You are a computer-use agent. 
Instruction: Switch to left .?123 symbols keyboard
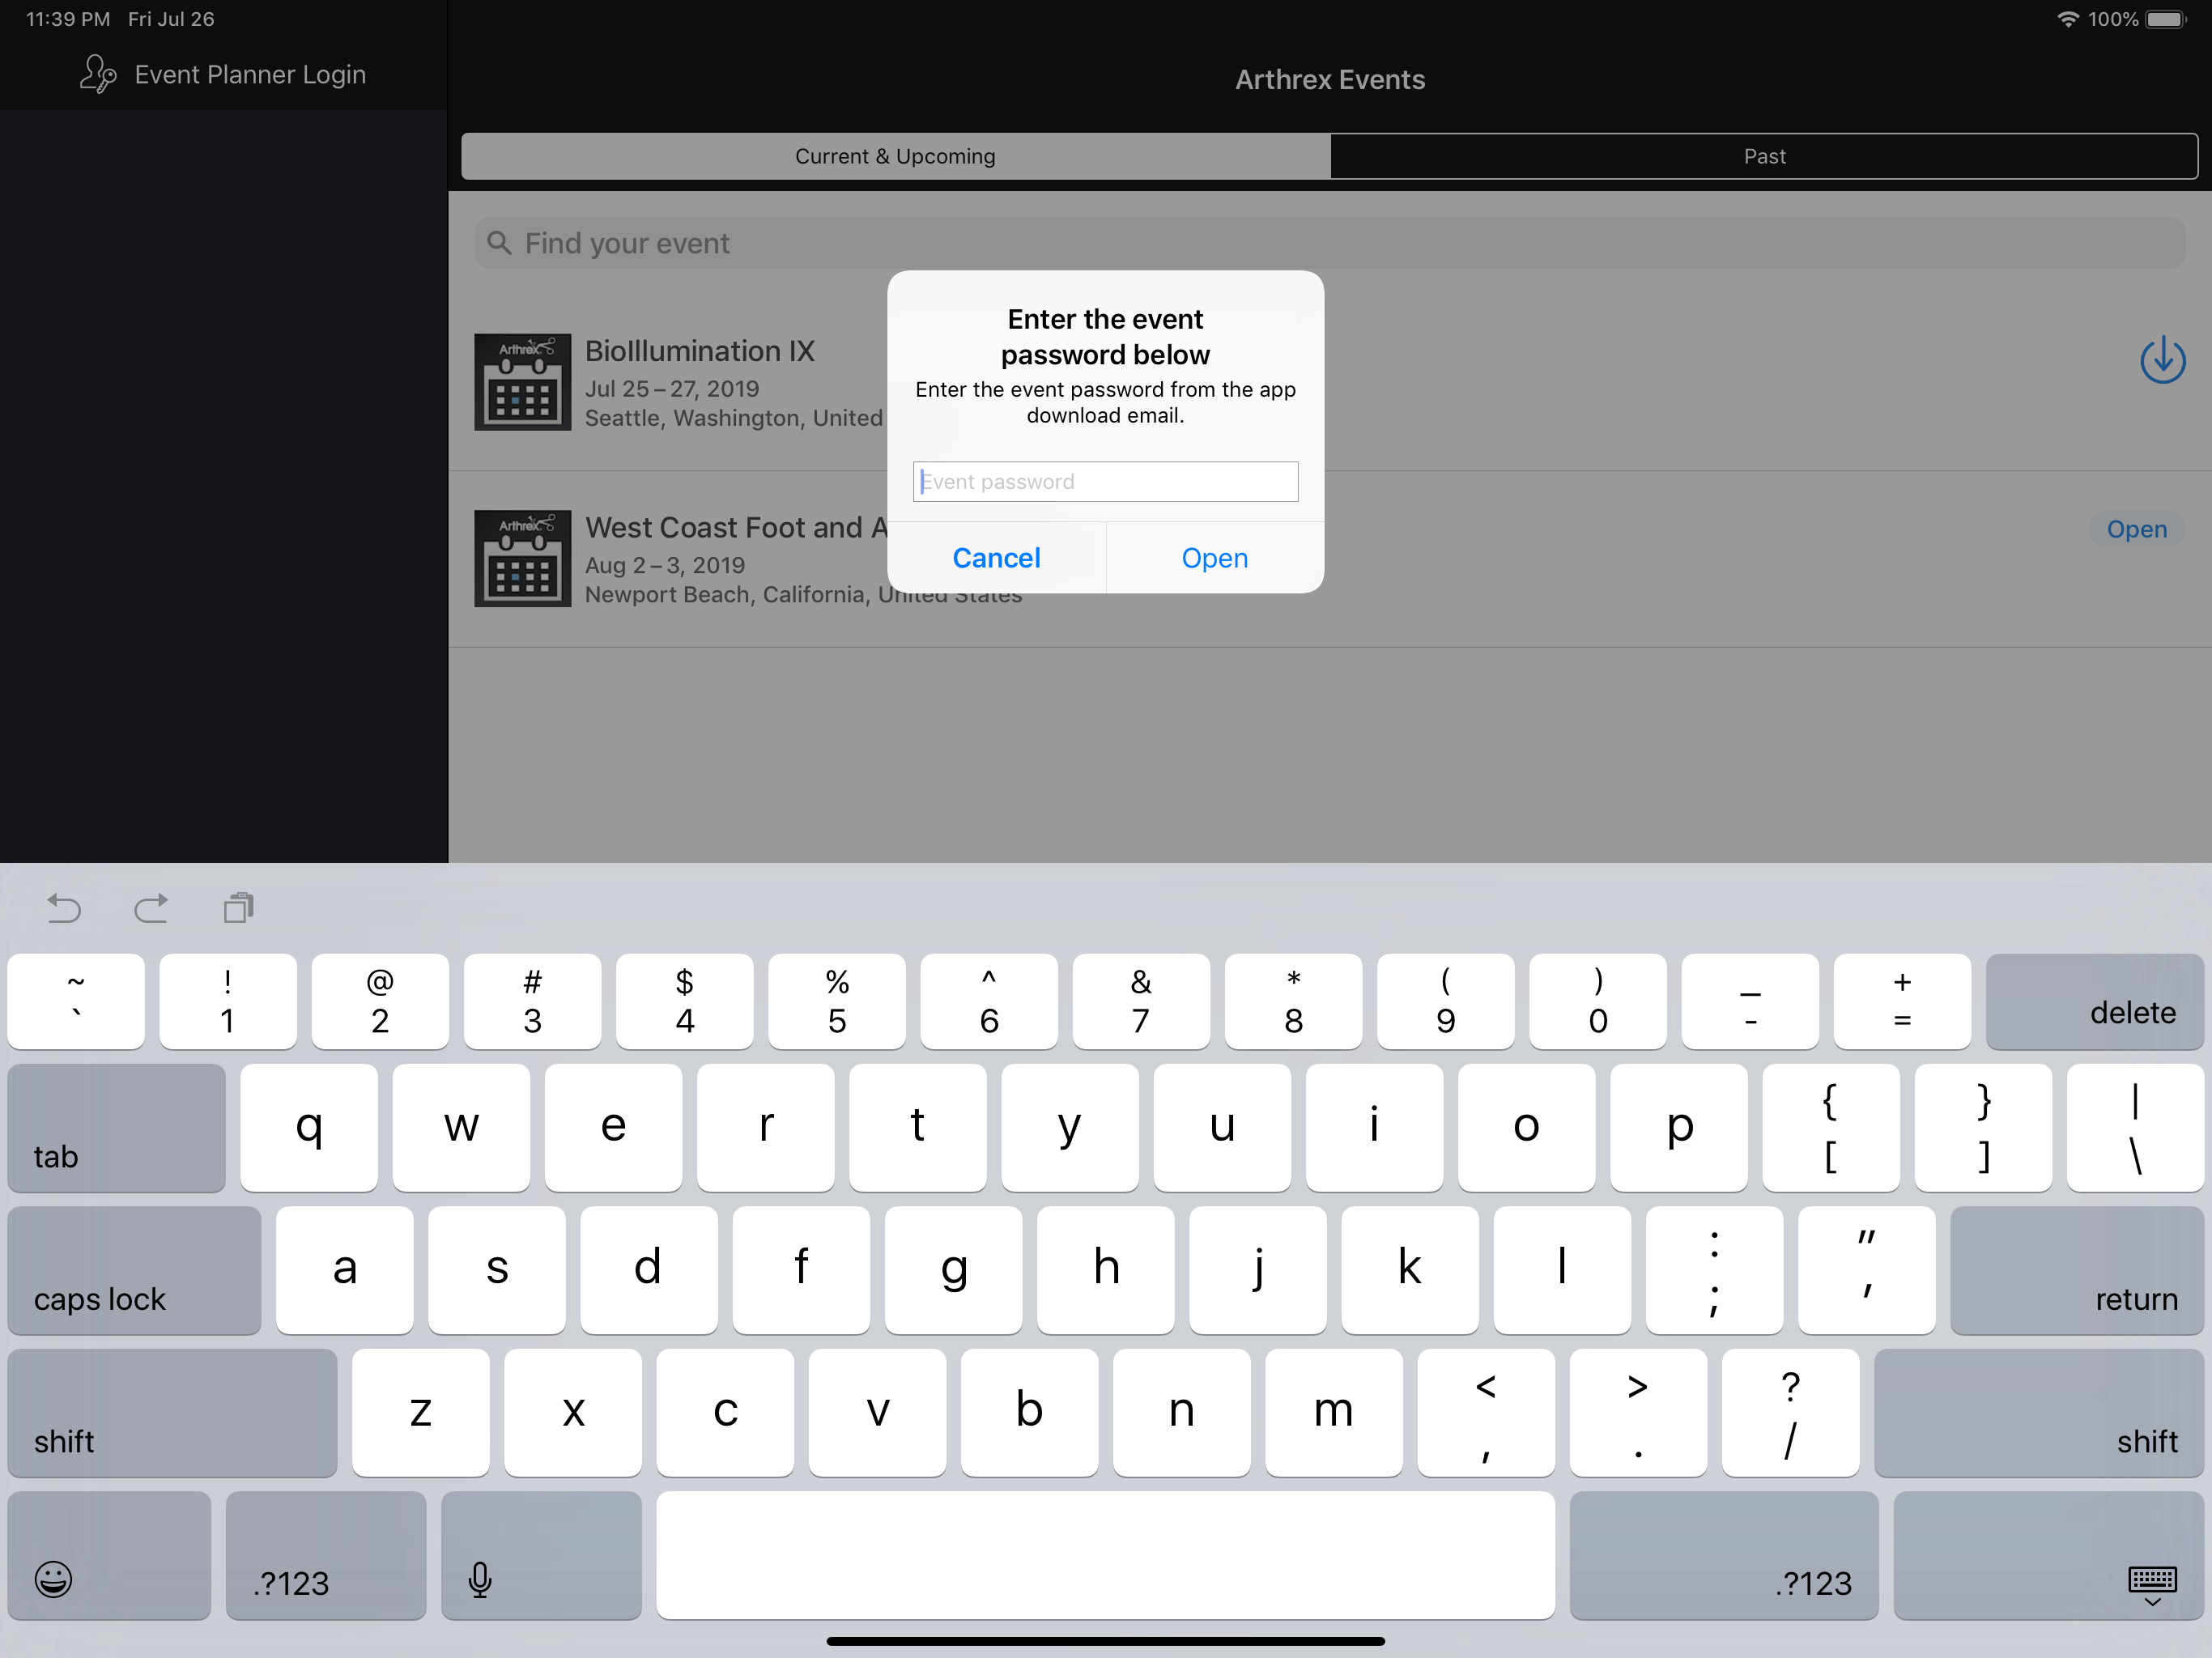click(x=325, y=1556)
